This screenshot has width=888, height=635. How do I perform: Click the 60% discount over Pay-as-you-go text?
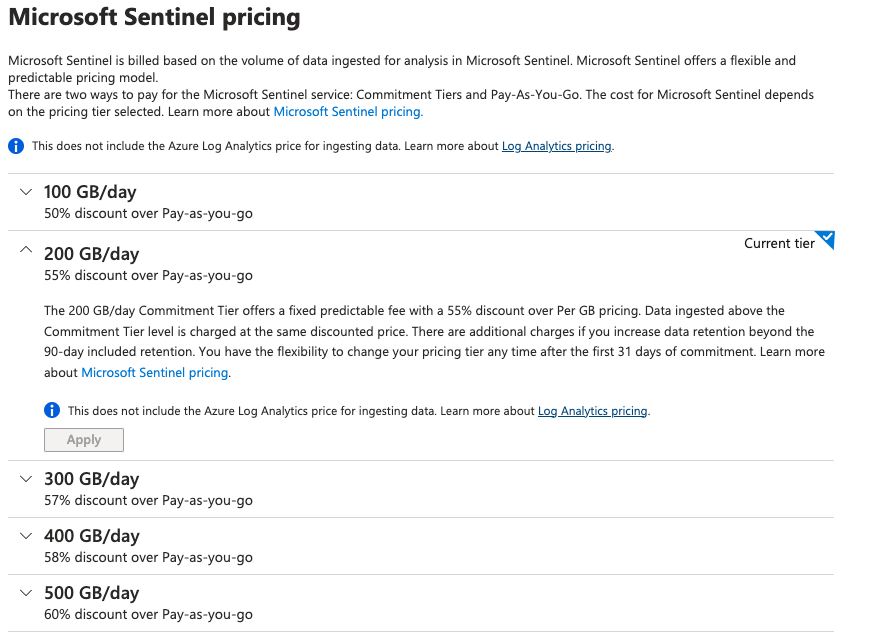[x=148, y=615]
